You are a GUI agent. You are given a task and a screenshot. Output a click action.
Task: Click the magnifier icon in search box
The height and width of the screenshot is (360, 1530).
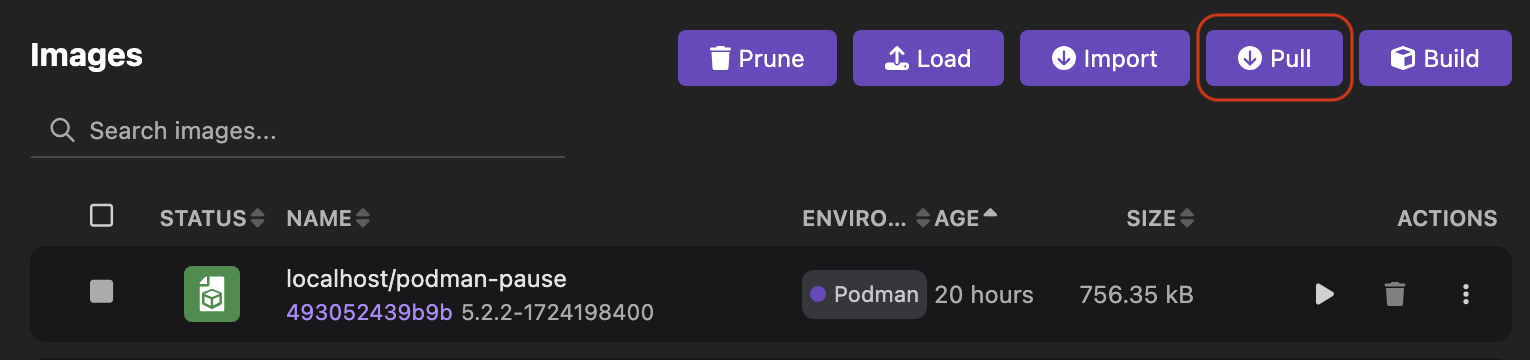(63, 131)
